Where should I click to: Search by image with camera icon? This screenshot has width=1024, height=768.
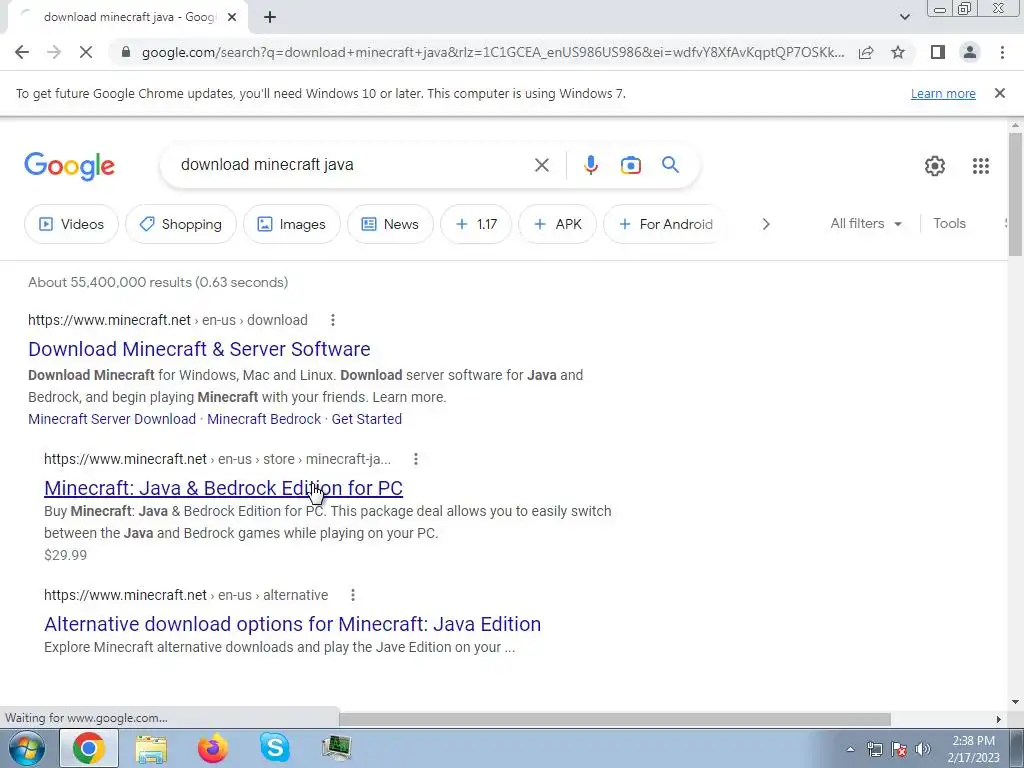pos(630,165)
